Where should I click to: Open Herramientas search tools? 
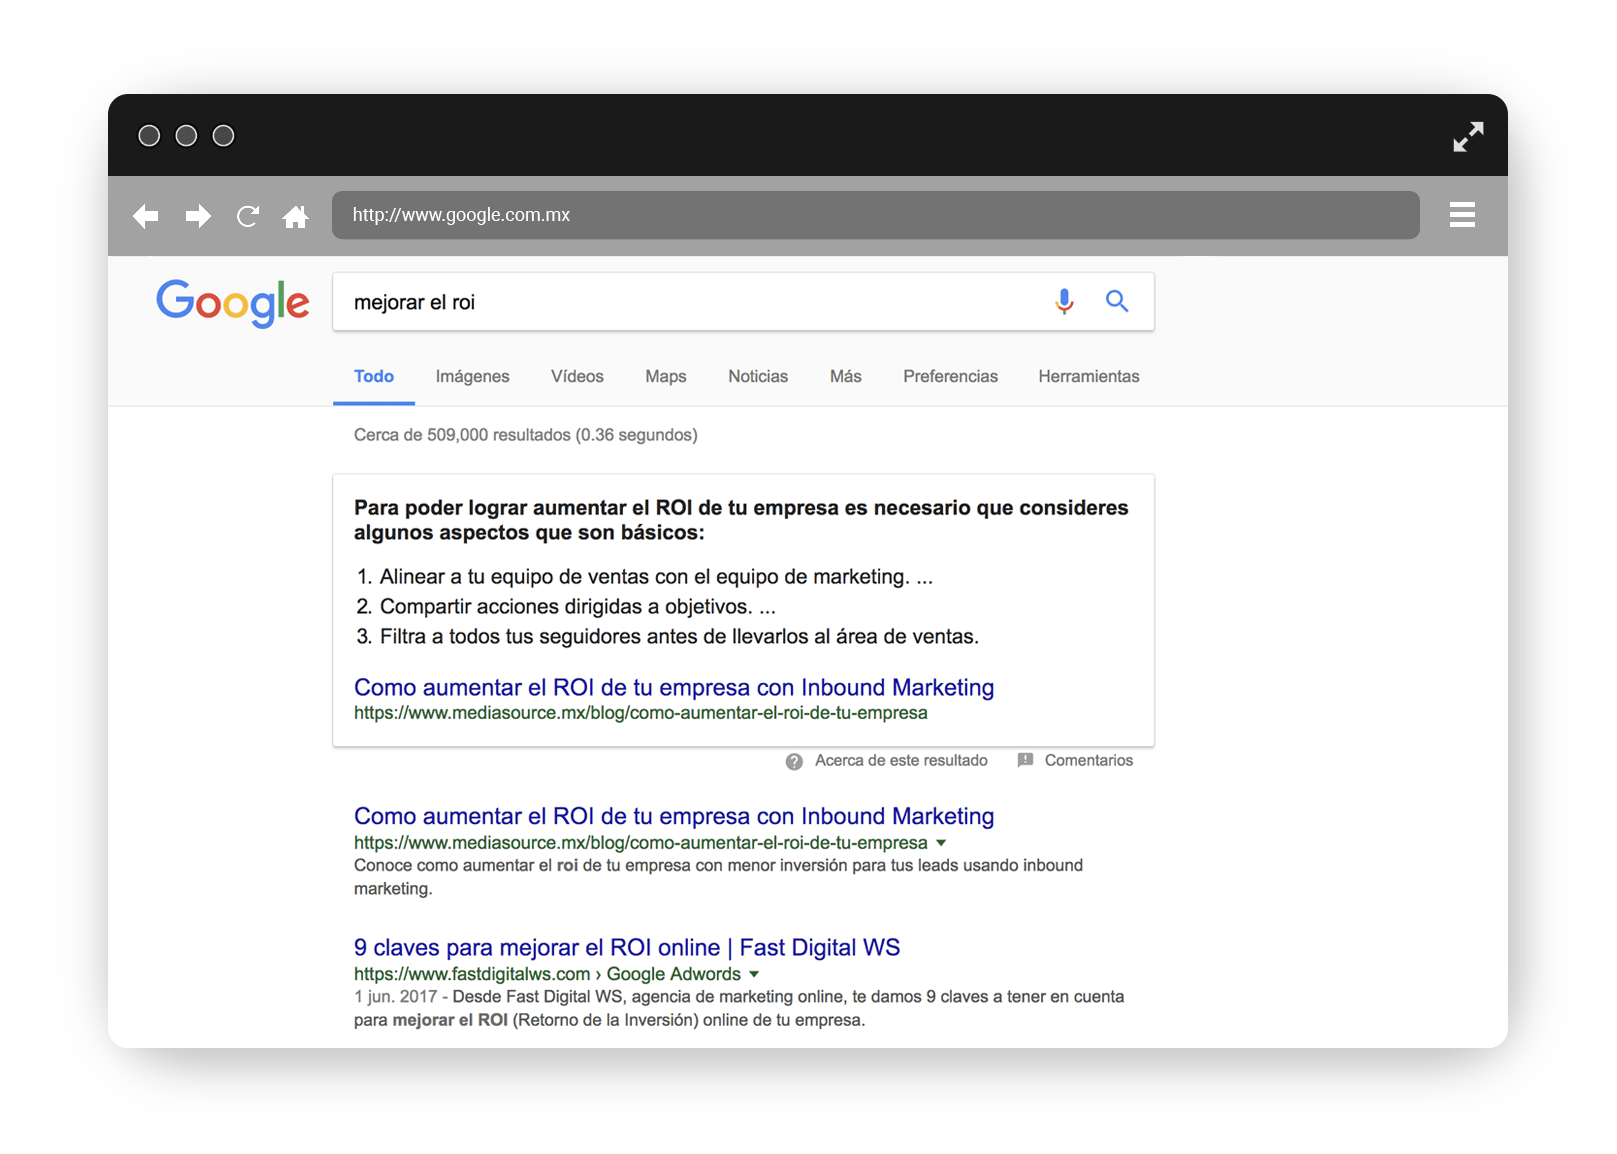tap(1089, 377)
